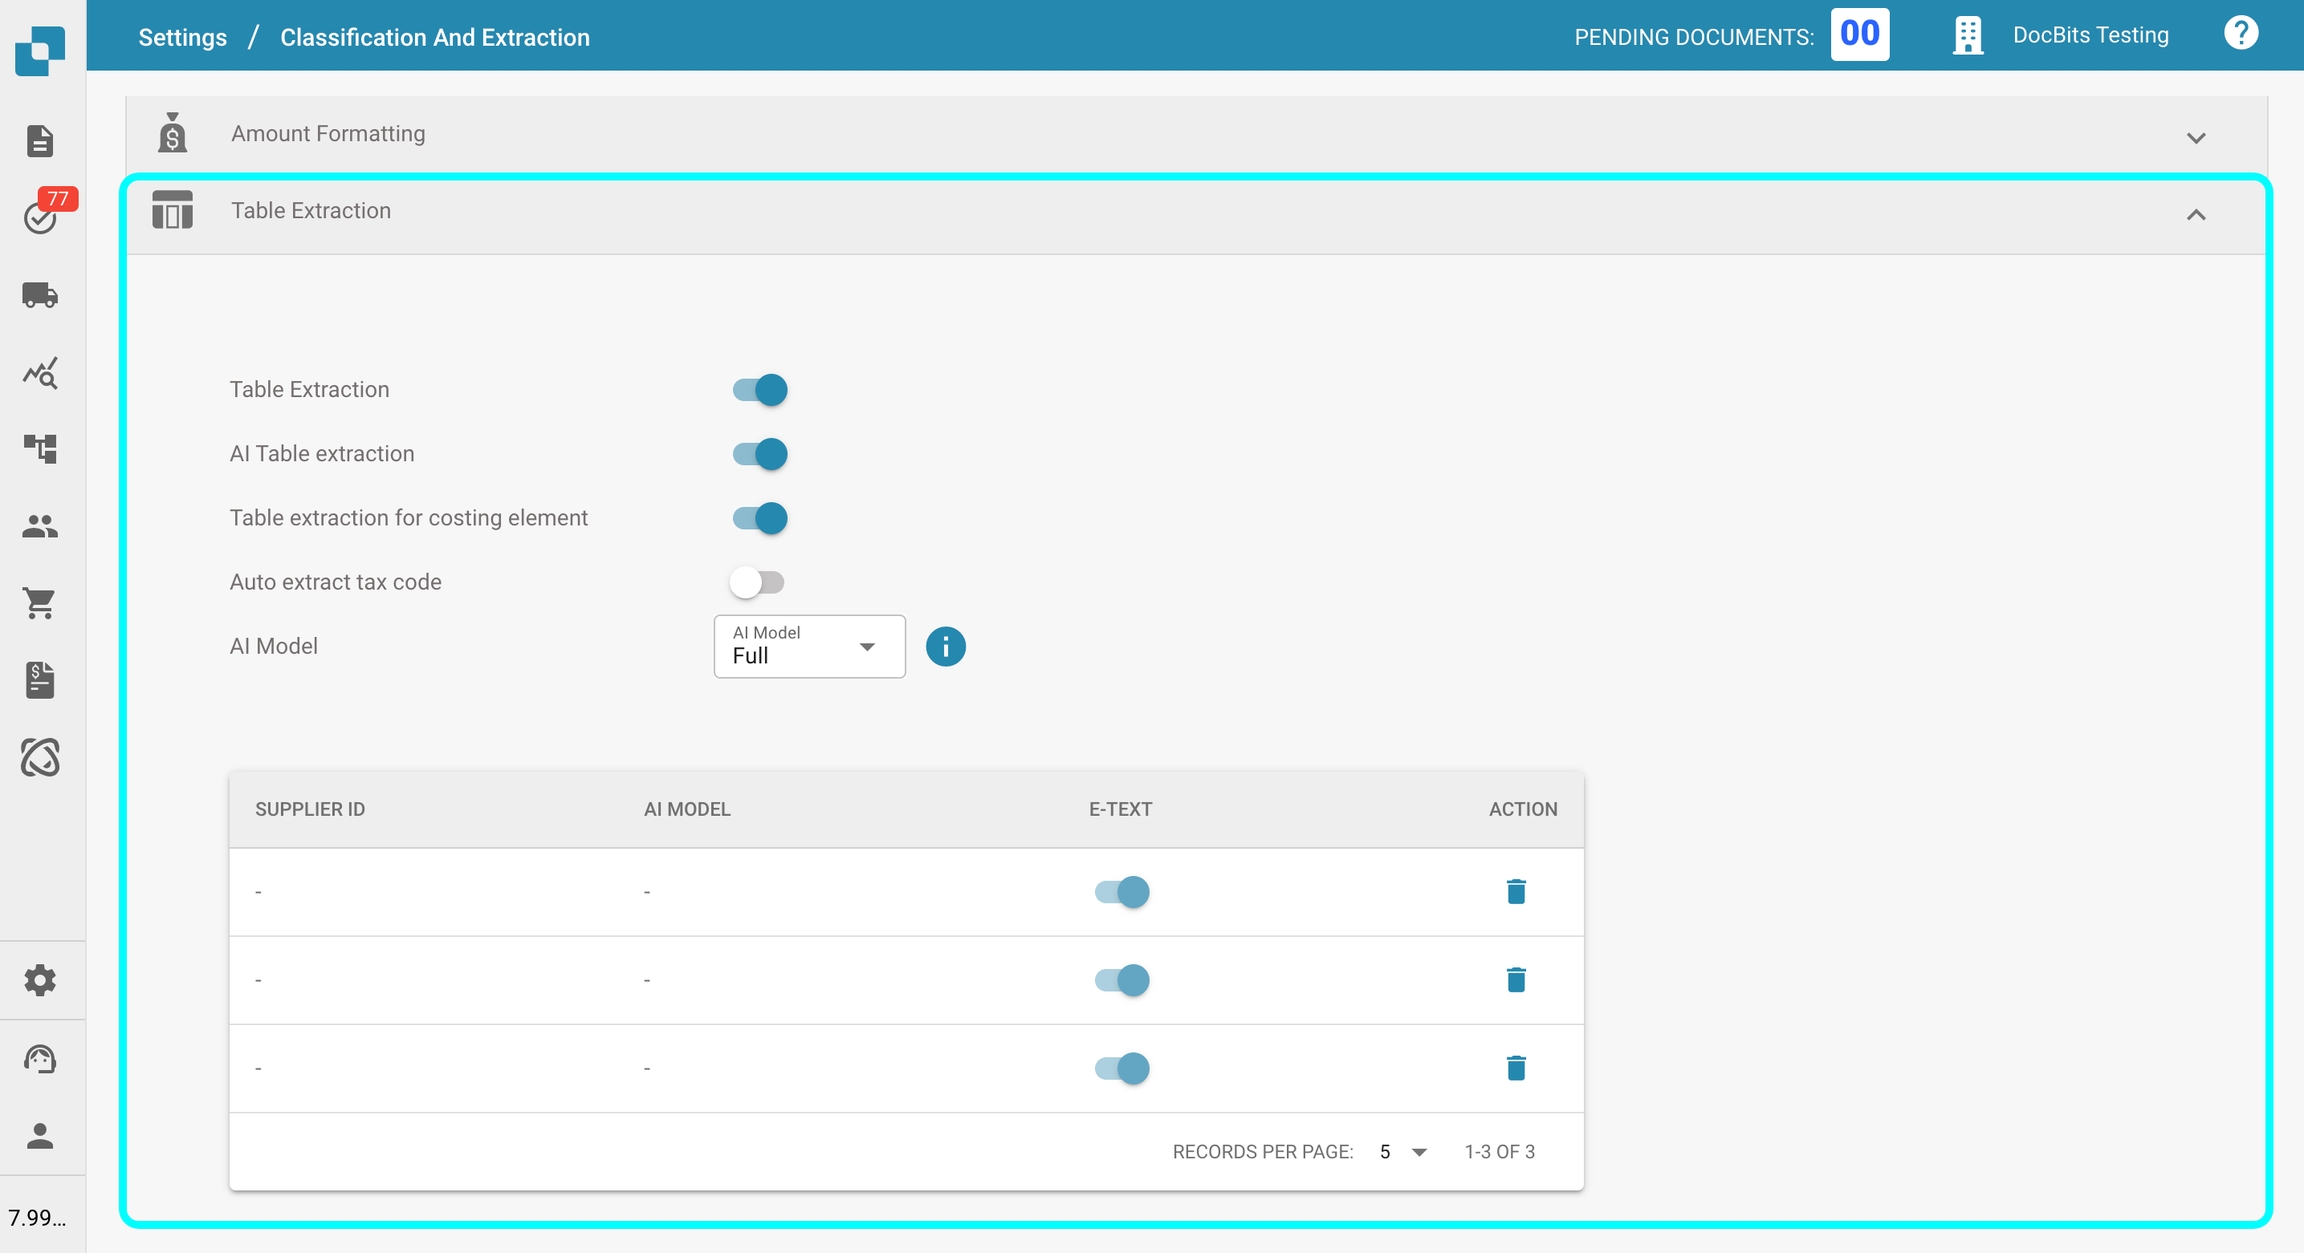
Task: Click the Supplier ID column header
Action: [x=310, y=809]
